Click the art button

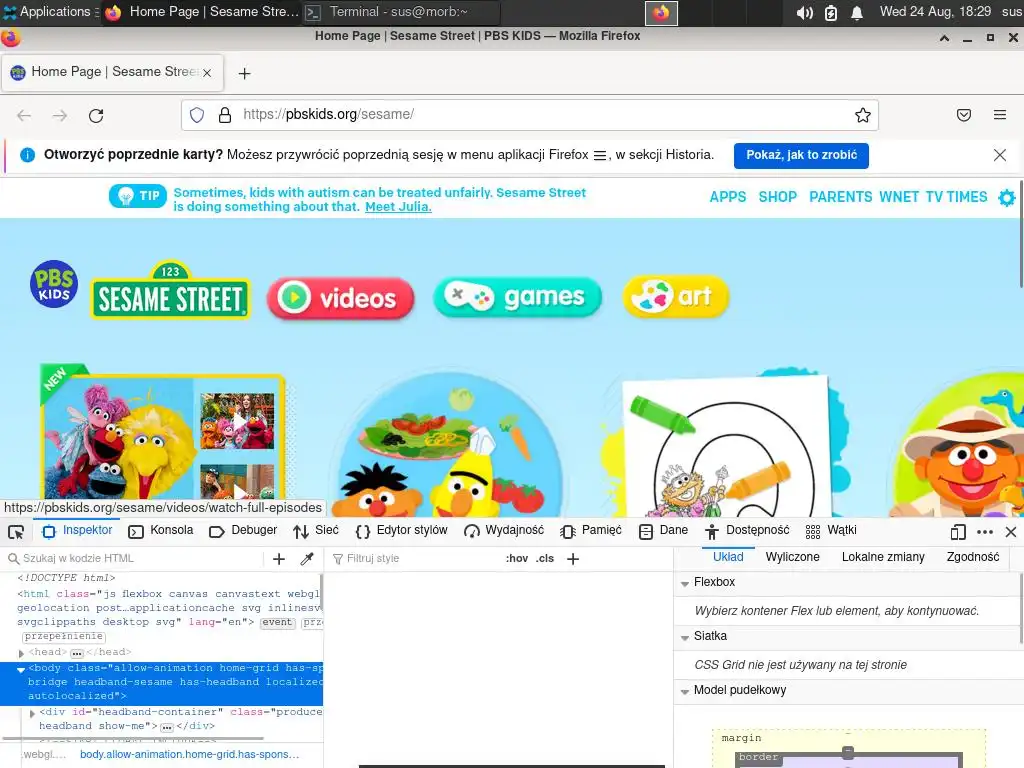click(675, 296)
